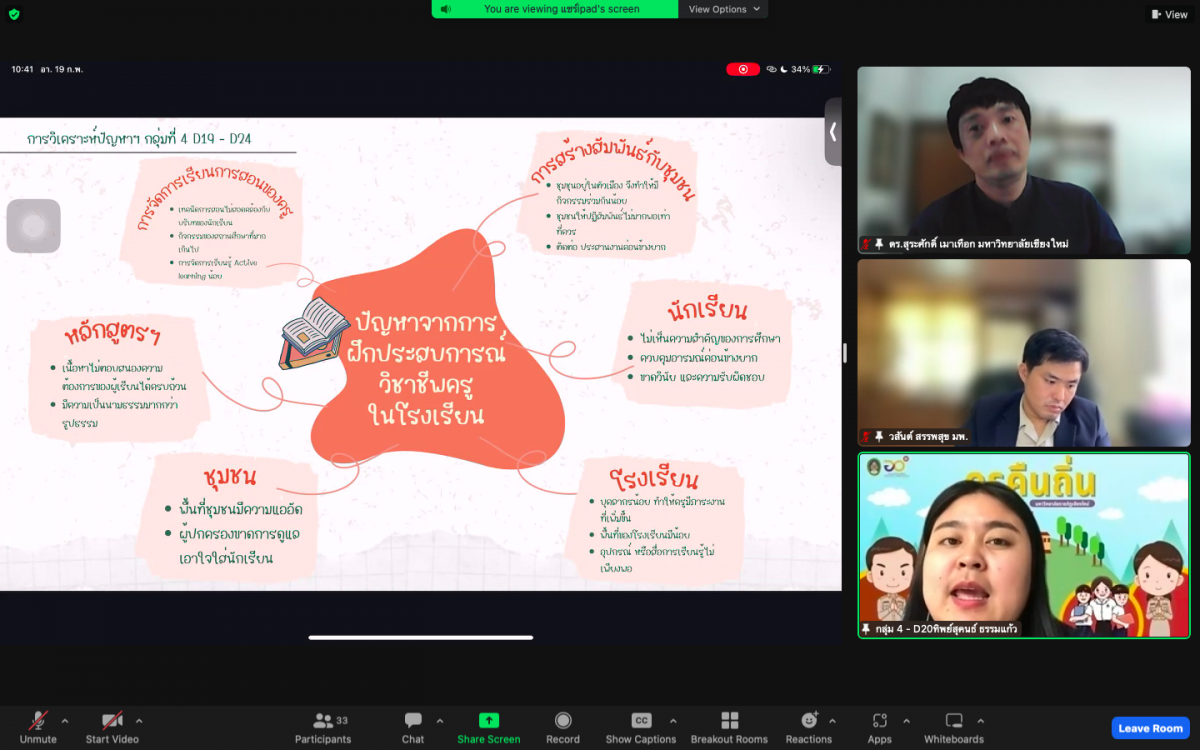This screenshot has width=1200, height=750.
Task: Start recording with the Record button
Action: pyautogui.click(x=563, y=727)
